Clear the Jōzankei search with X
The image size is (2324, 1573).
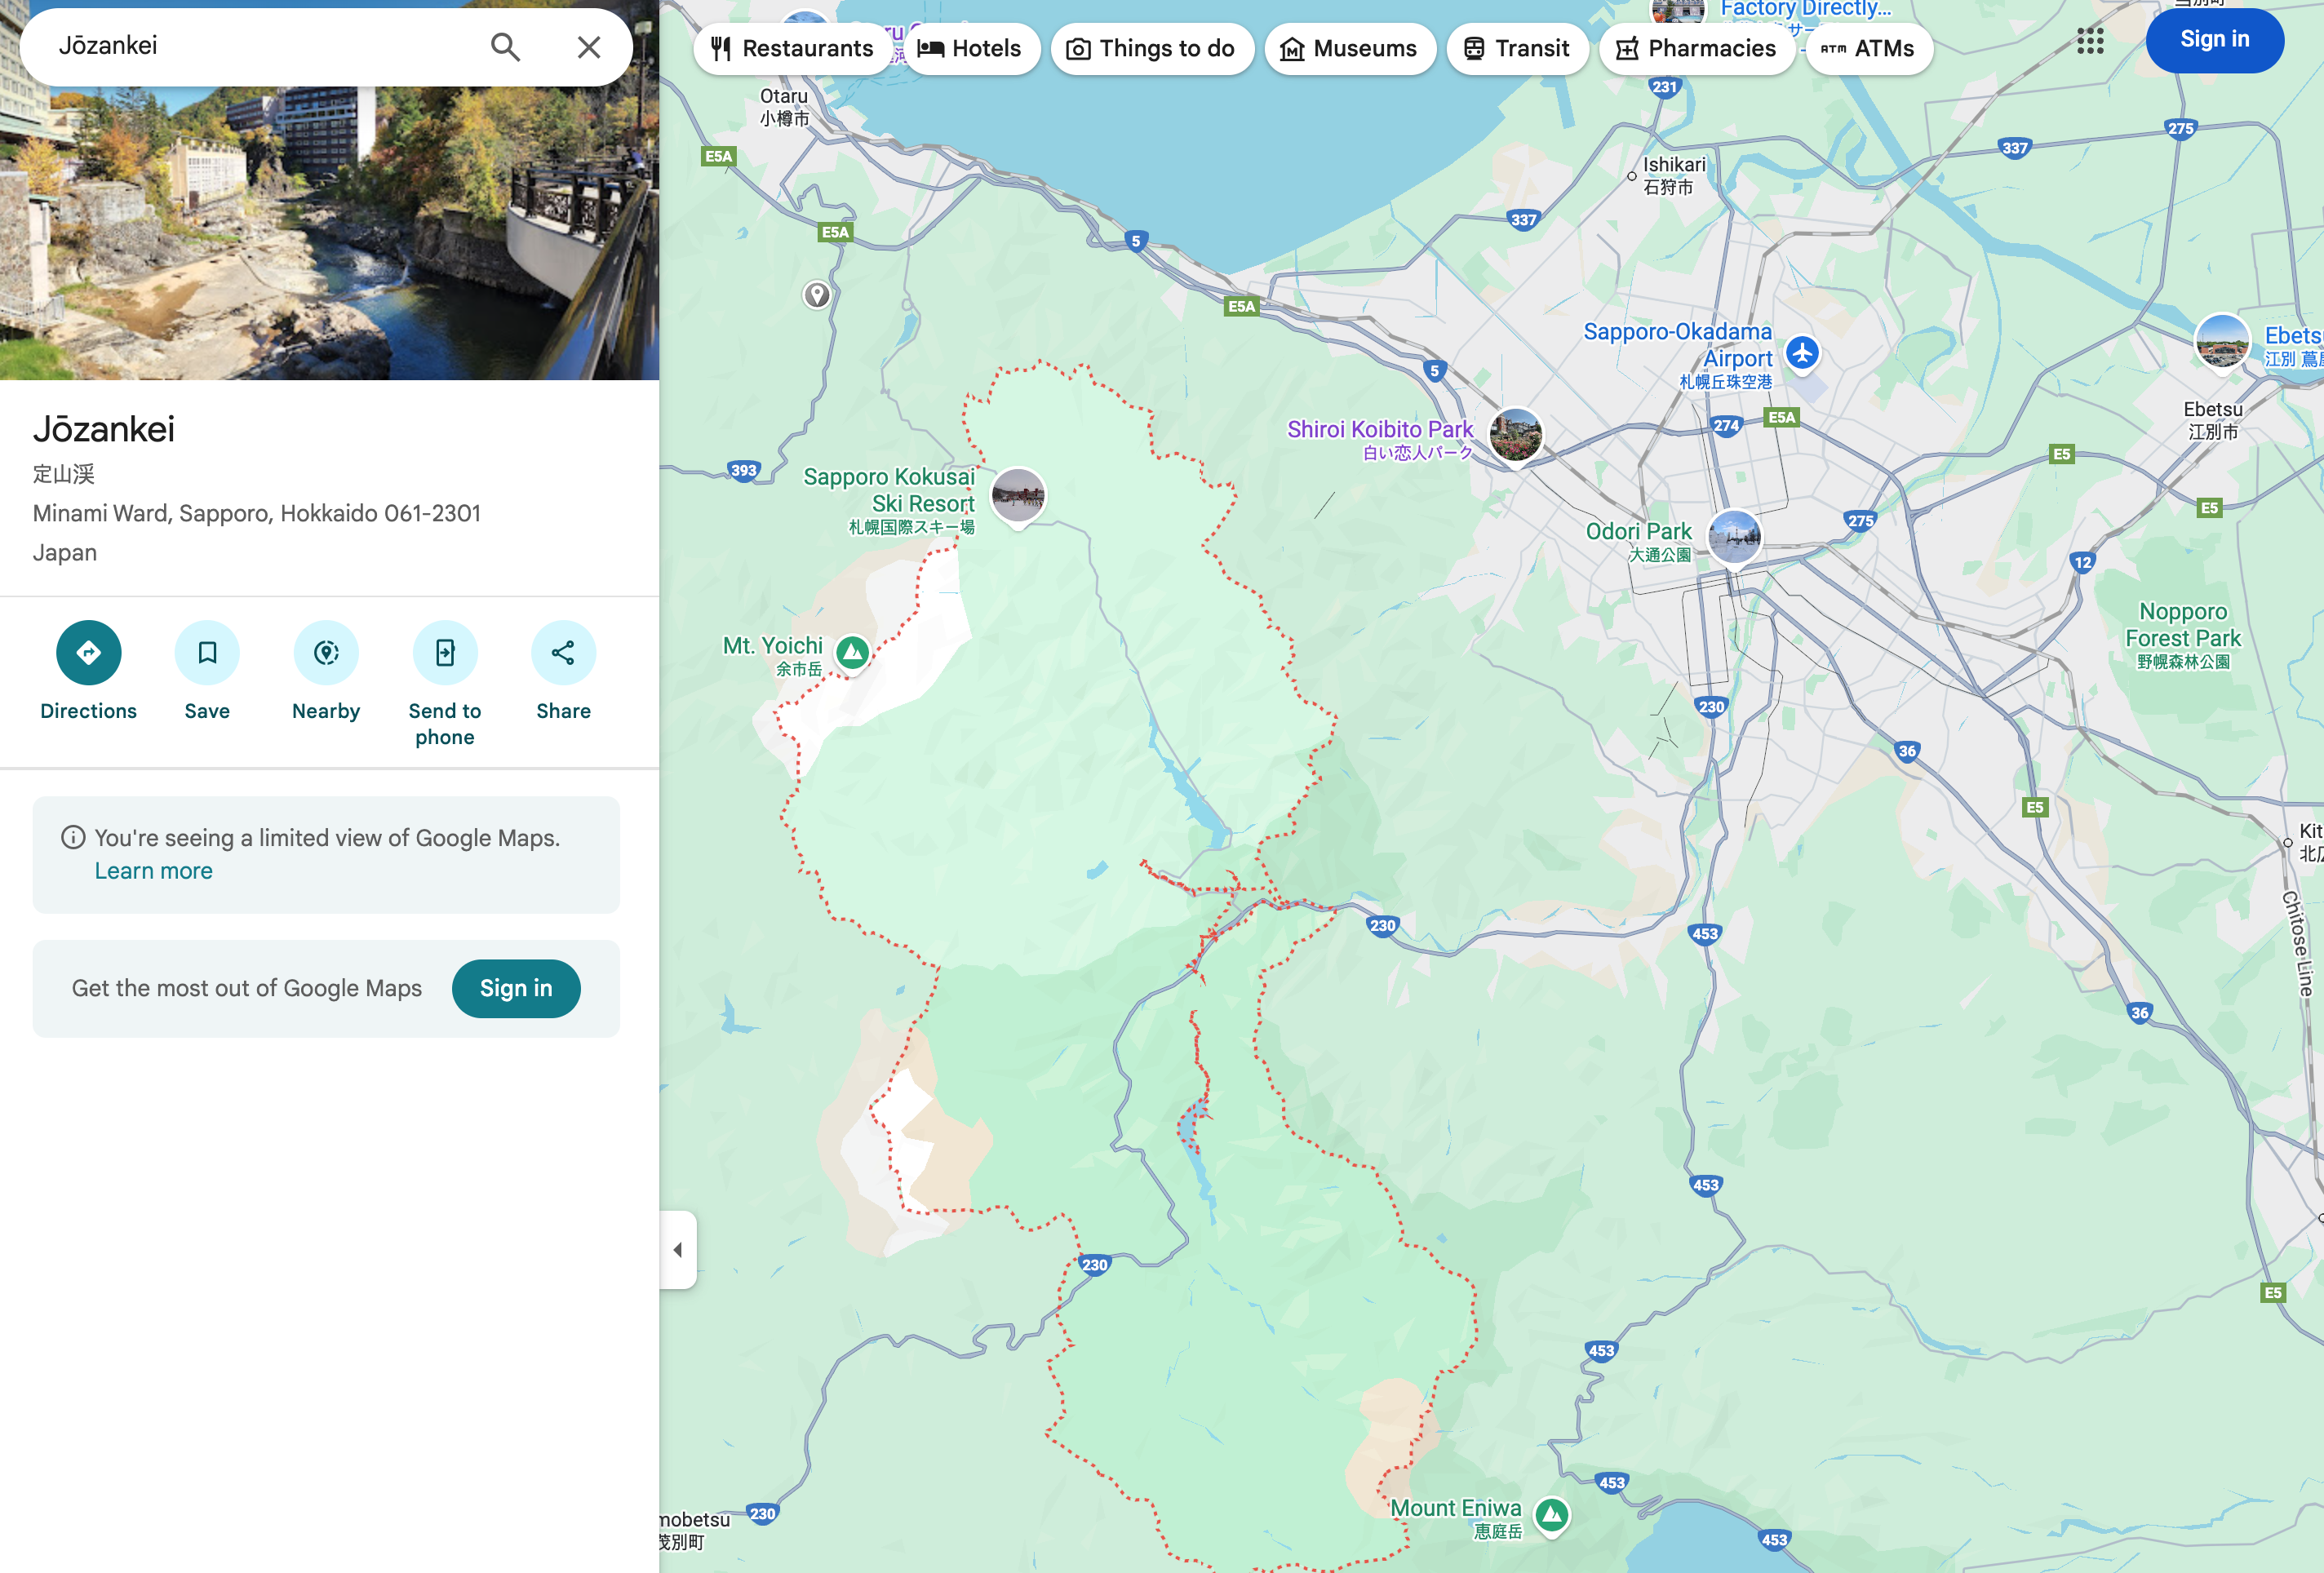point(589,47)
